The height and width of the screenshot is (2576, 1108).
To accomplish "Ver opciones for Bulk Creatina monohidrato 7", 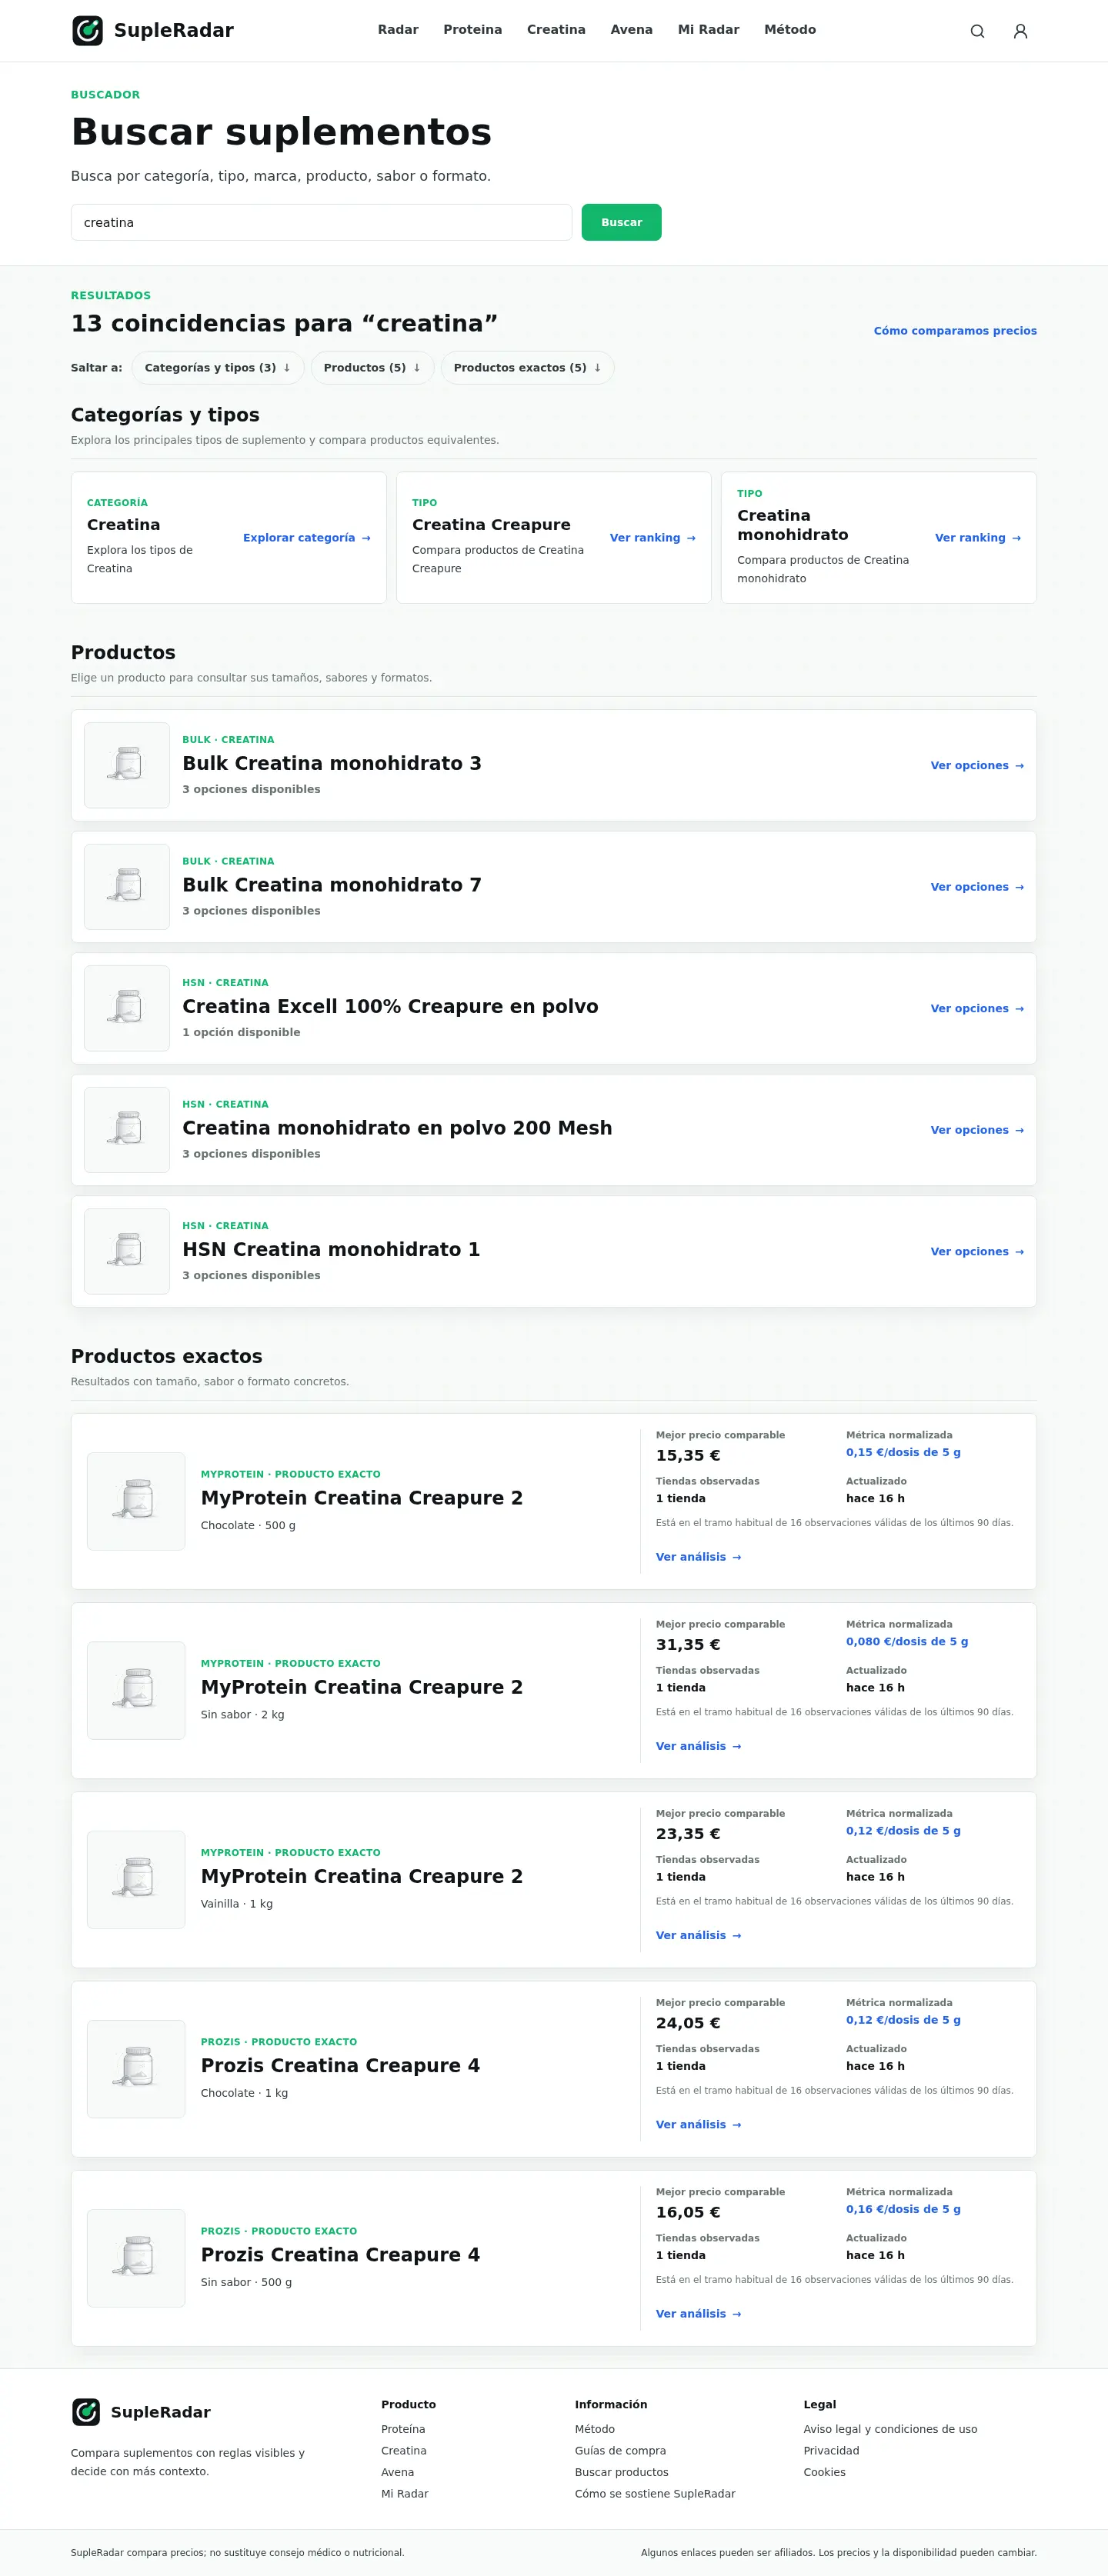I will 977,887.
